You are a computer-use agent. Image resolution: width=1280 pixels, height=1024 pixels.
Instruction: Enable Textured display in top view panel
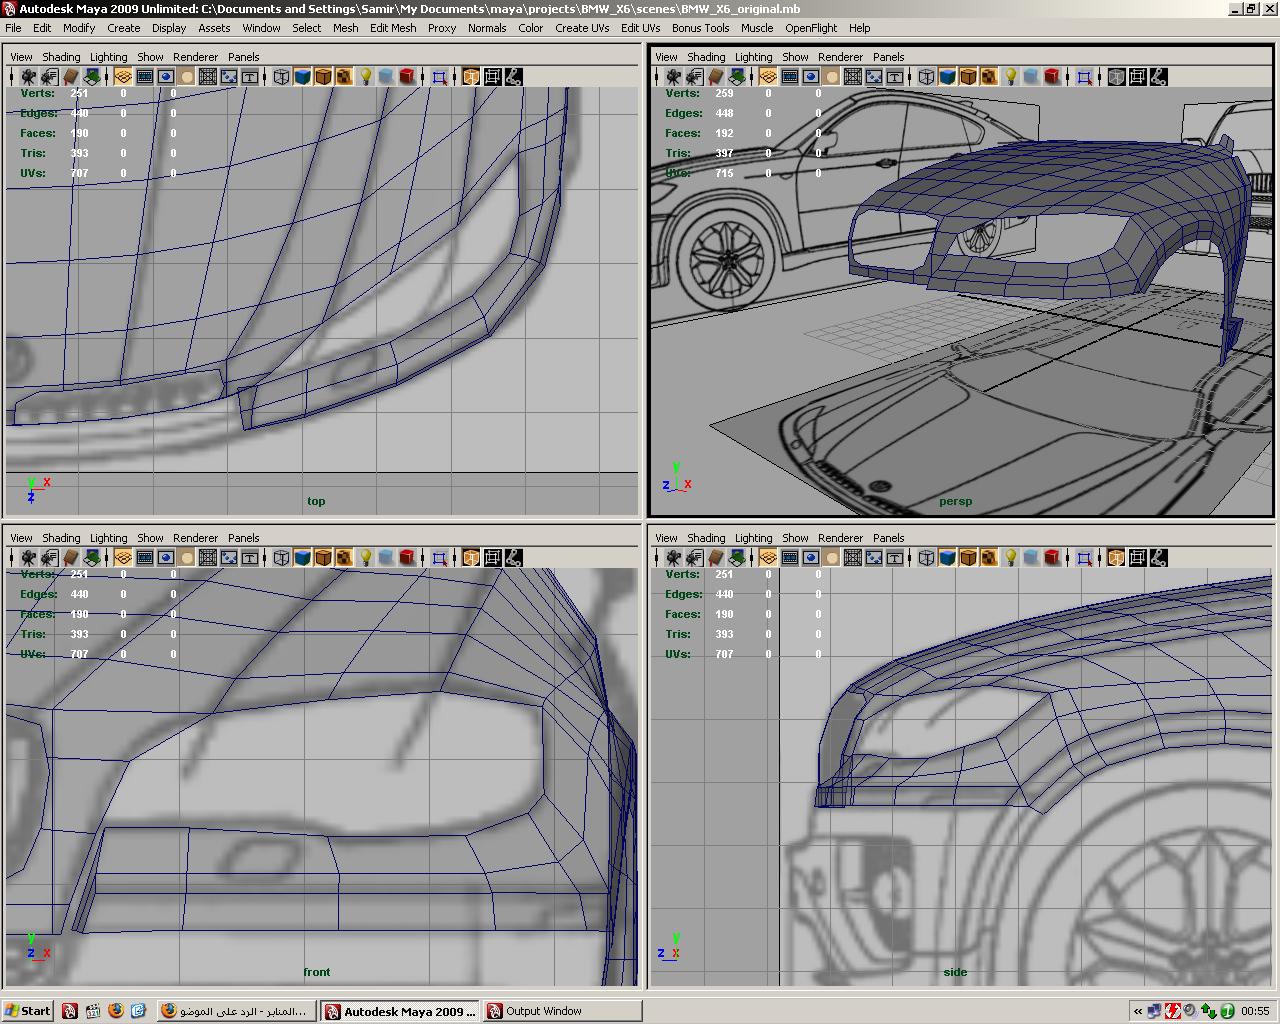pyautogui.click(x=344, y=77)
